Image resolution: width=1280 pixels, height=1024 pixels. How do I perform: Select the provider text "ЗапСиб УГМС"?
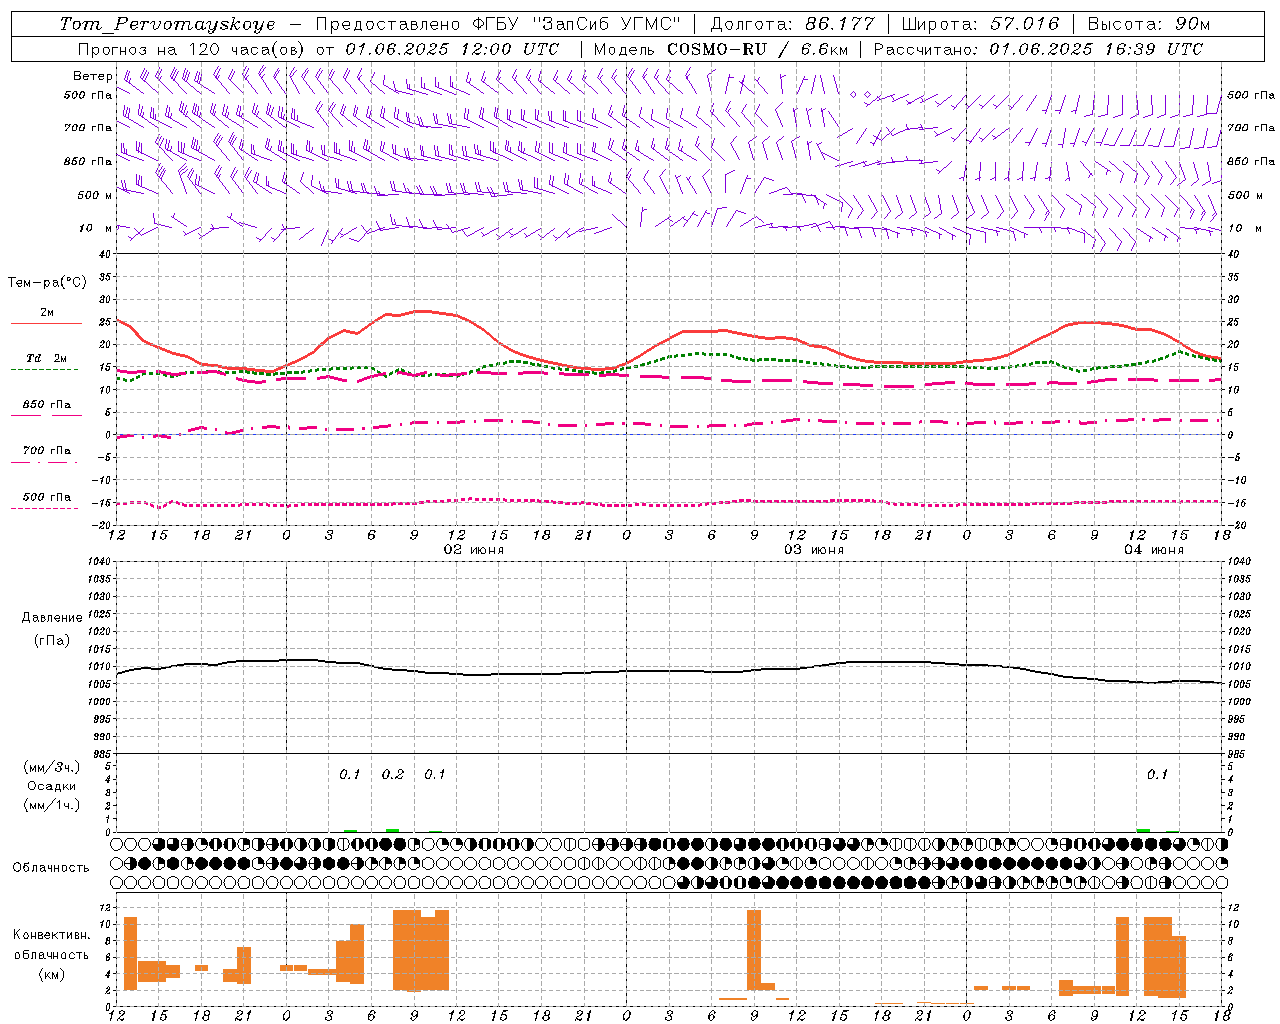click(609, 24)
